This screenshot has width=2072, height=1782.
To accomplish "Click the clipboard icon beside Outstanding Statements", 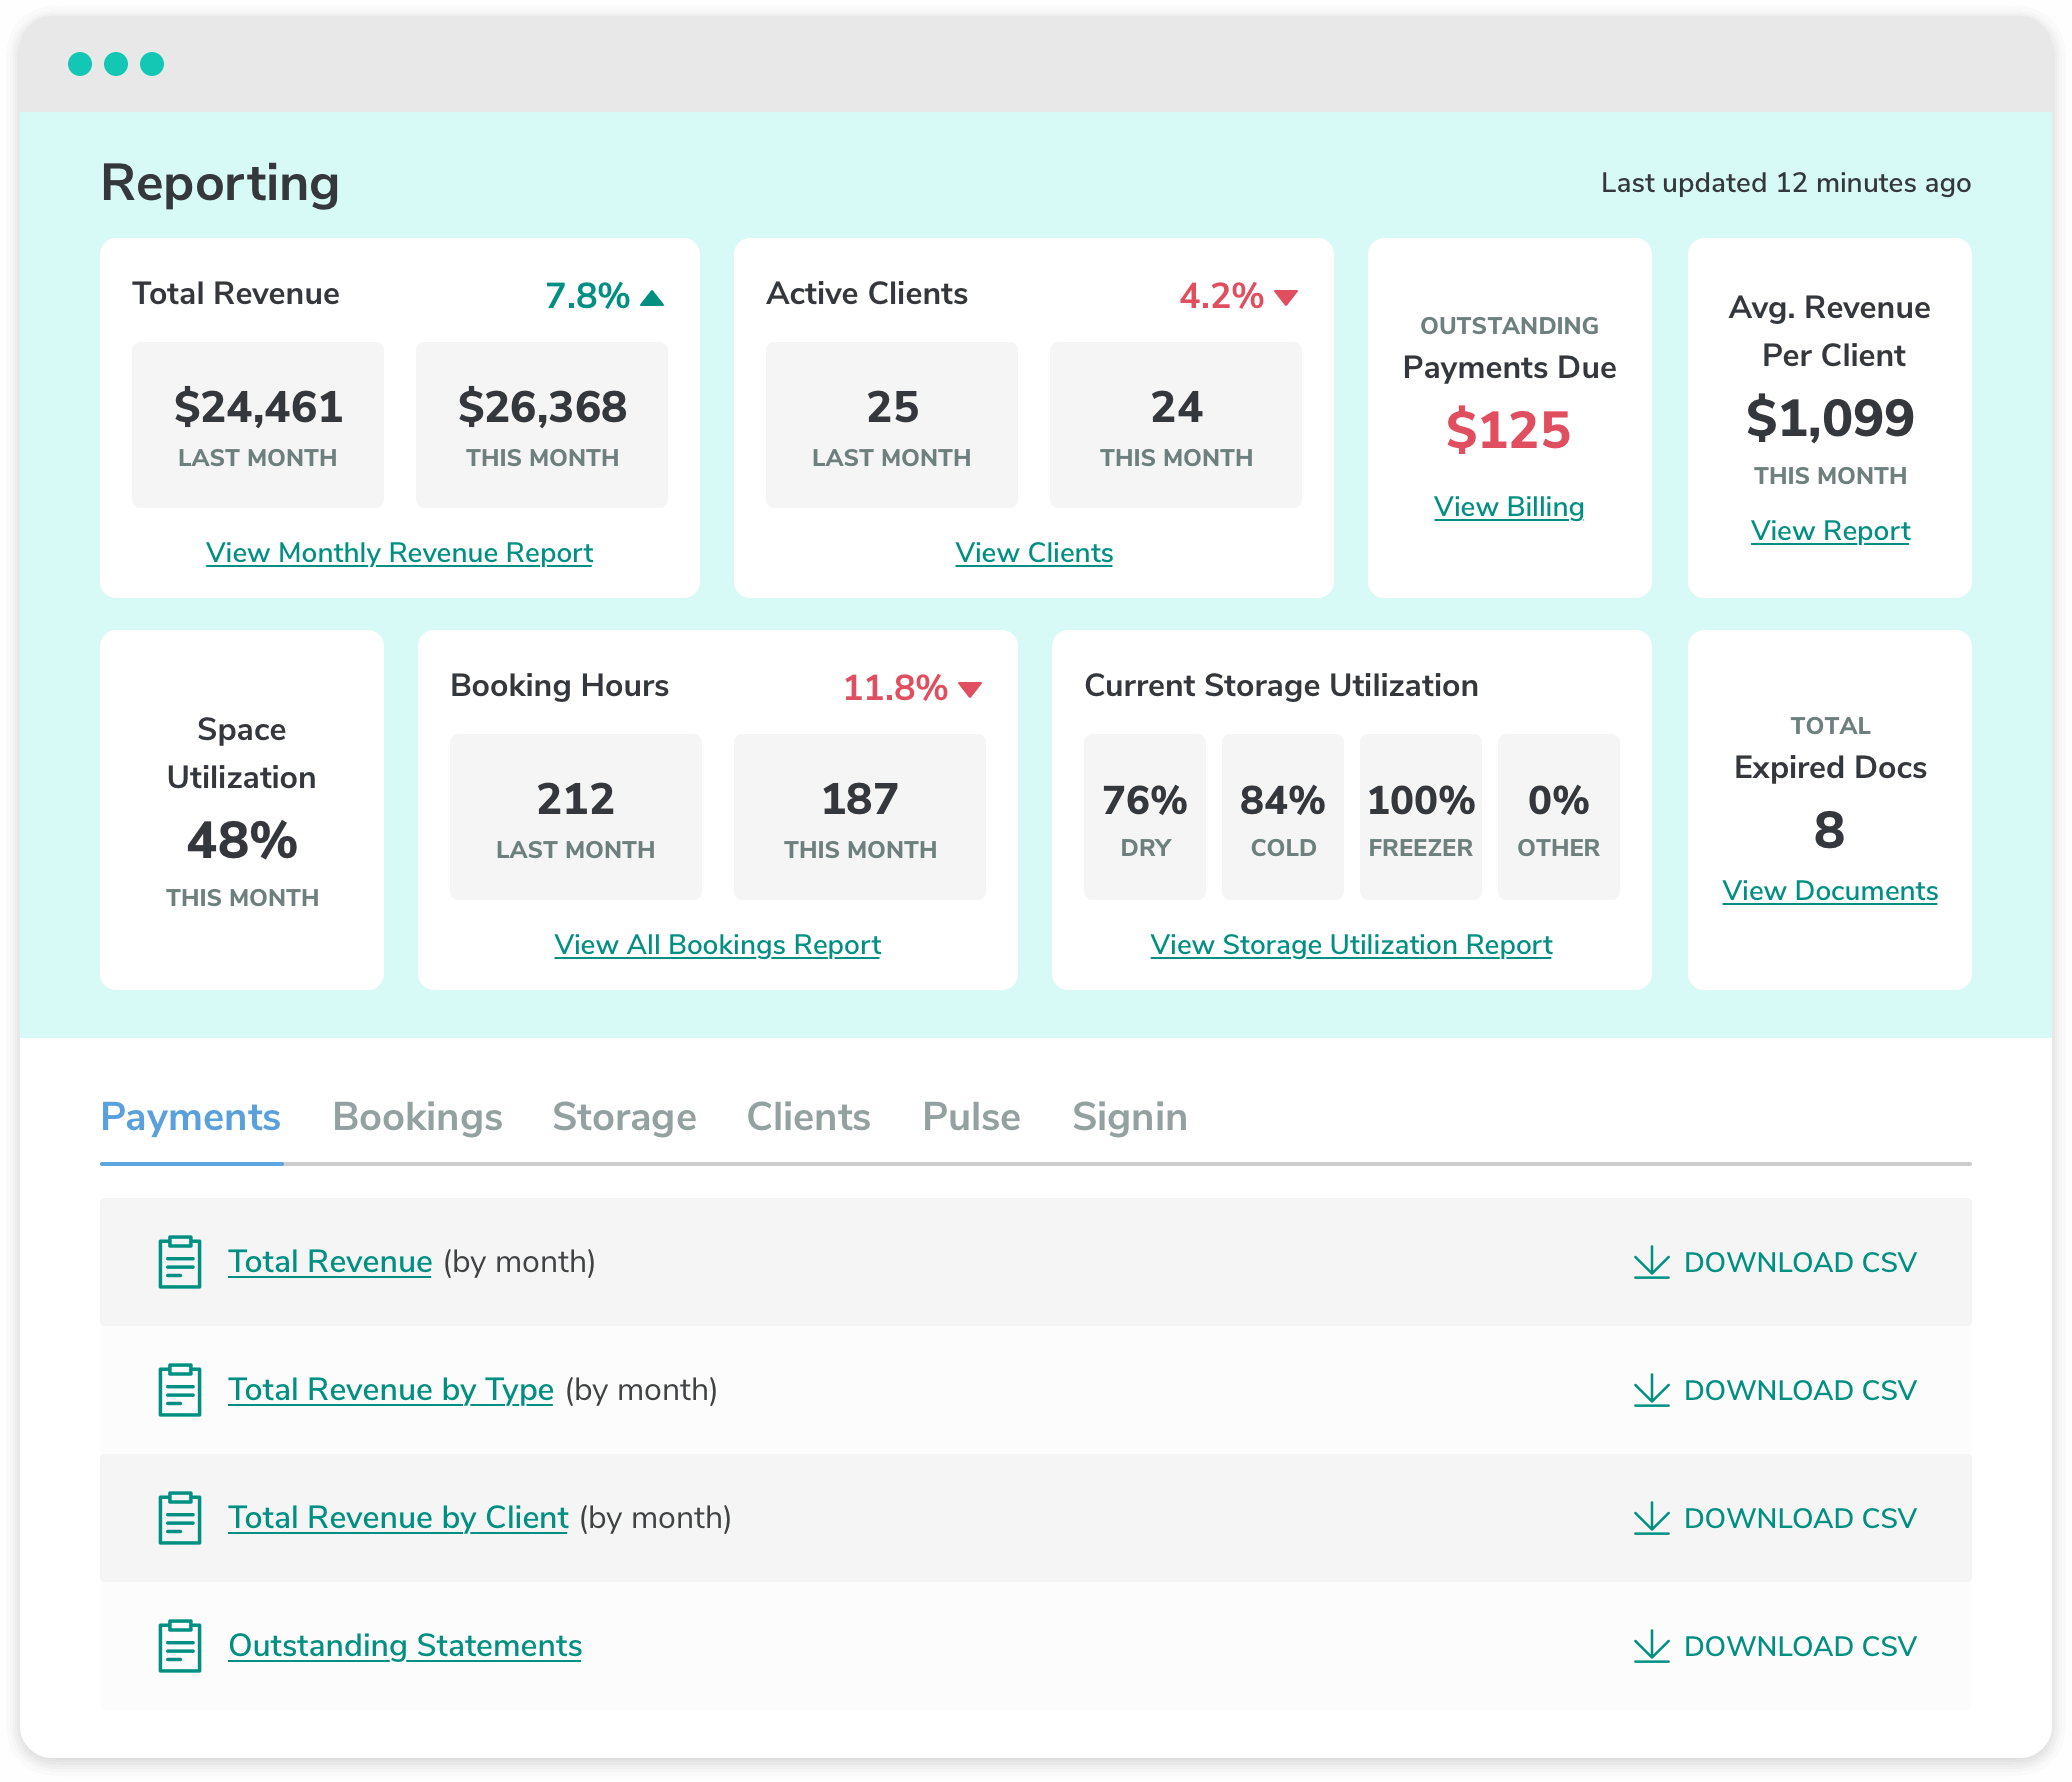I will (180, 1646).
